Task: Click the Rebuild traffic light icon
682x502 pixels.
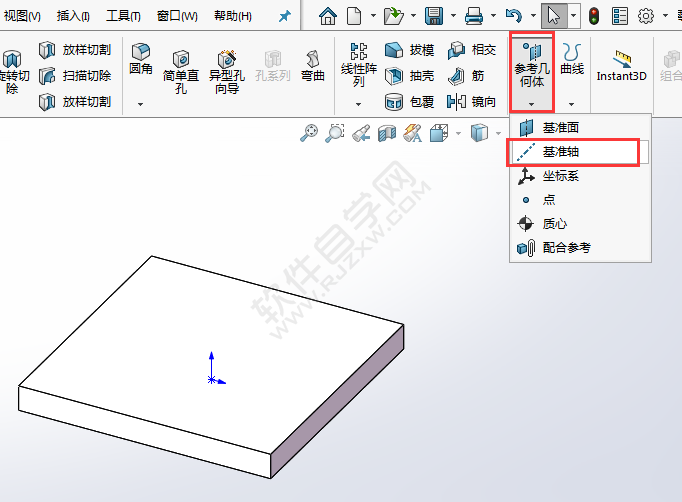Action: [x=594, y=16]
